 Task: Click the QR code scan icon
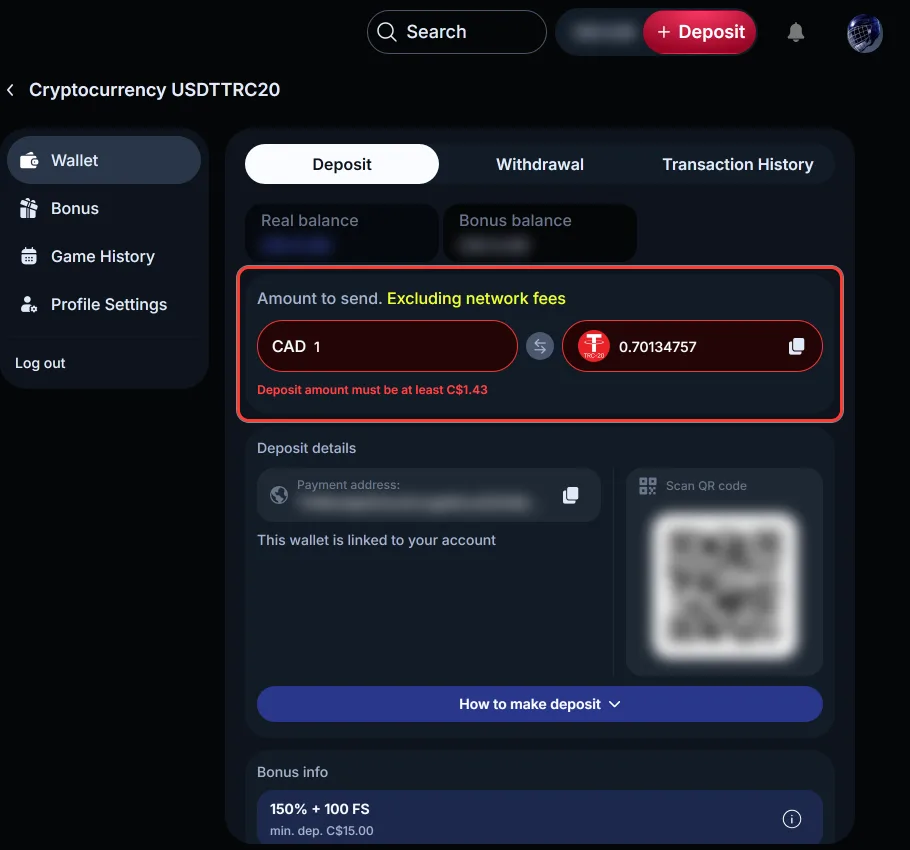click(x=648, y=486)
